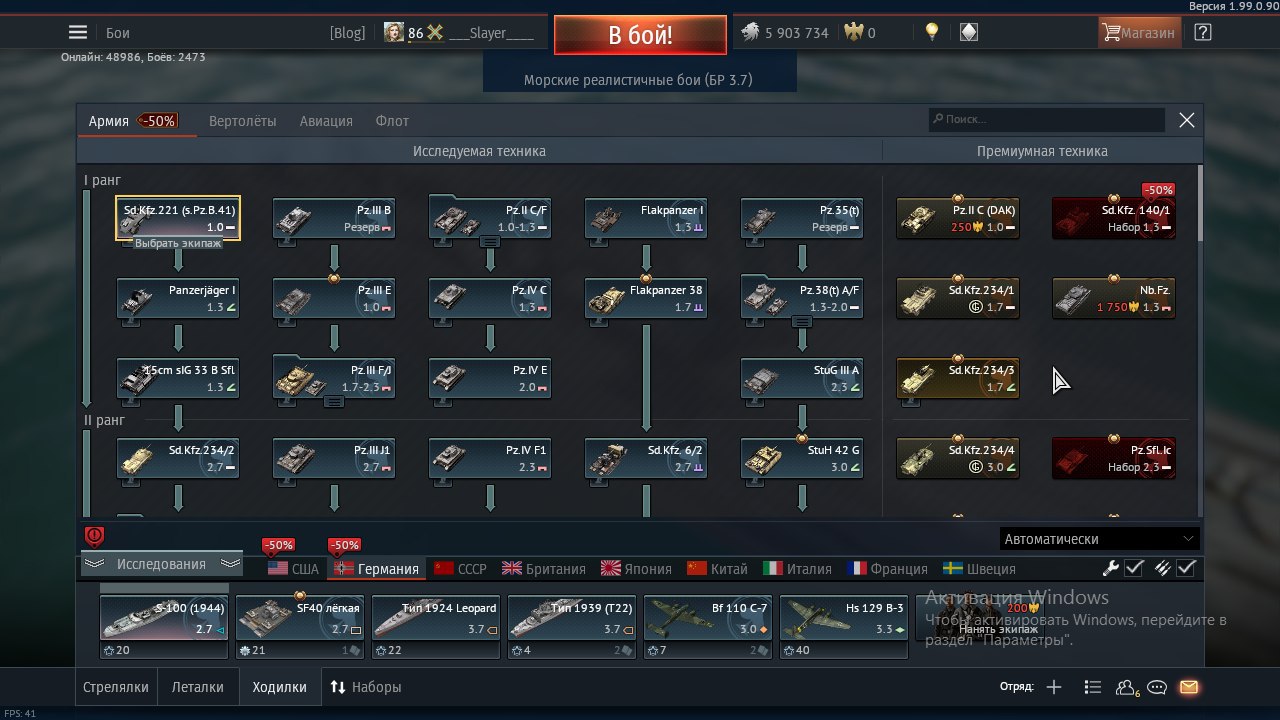Image resolution: width=1280 pixels, height=720 pixels.
Task: Select the Япония nation tab
Action: tap(636, 569)
